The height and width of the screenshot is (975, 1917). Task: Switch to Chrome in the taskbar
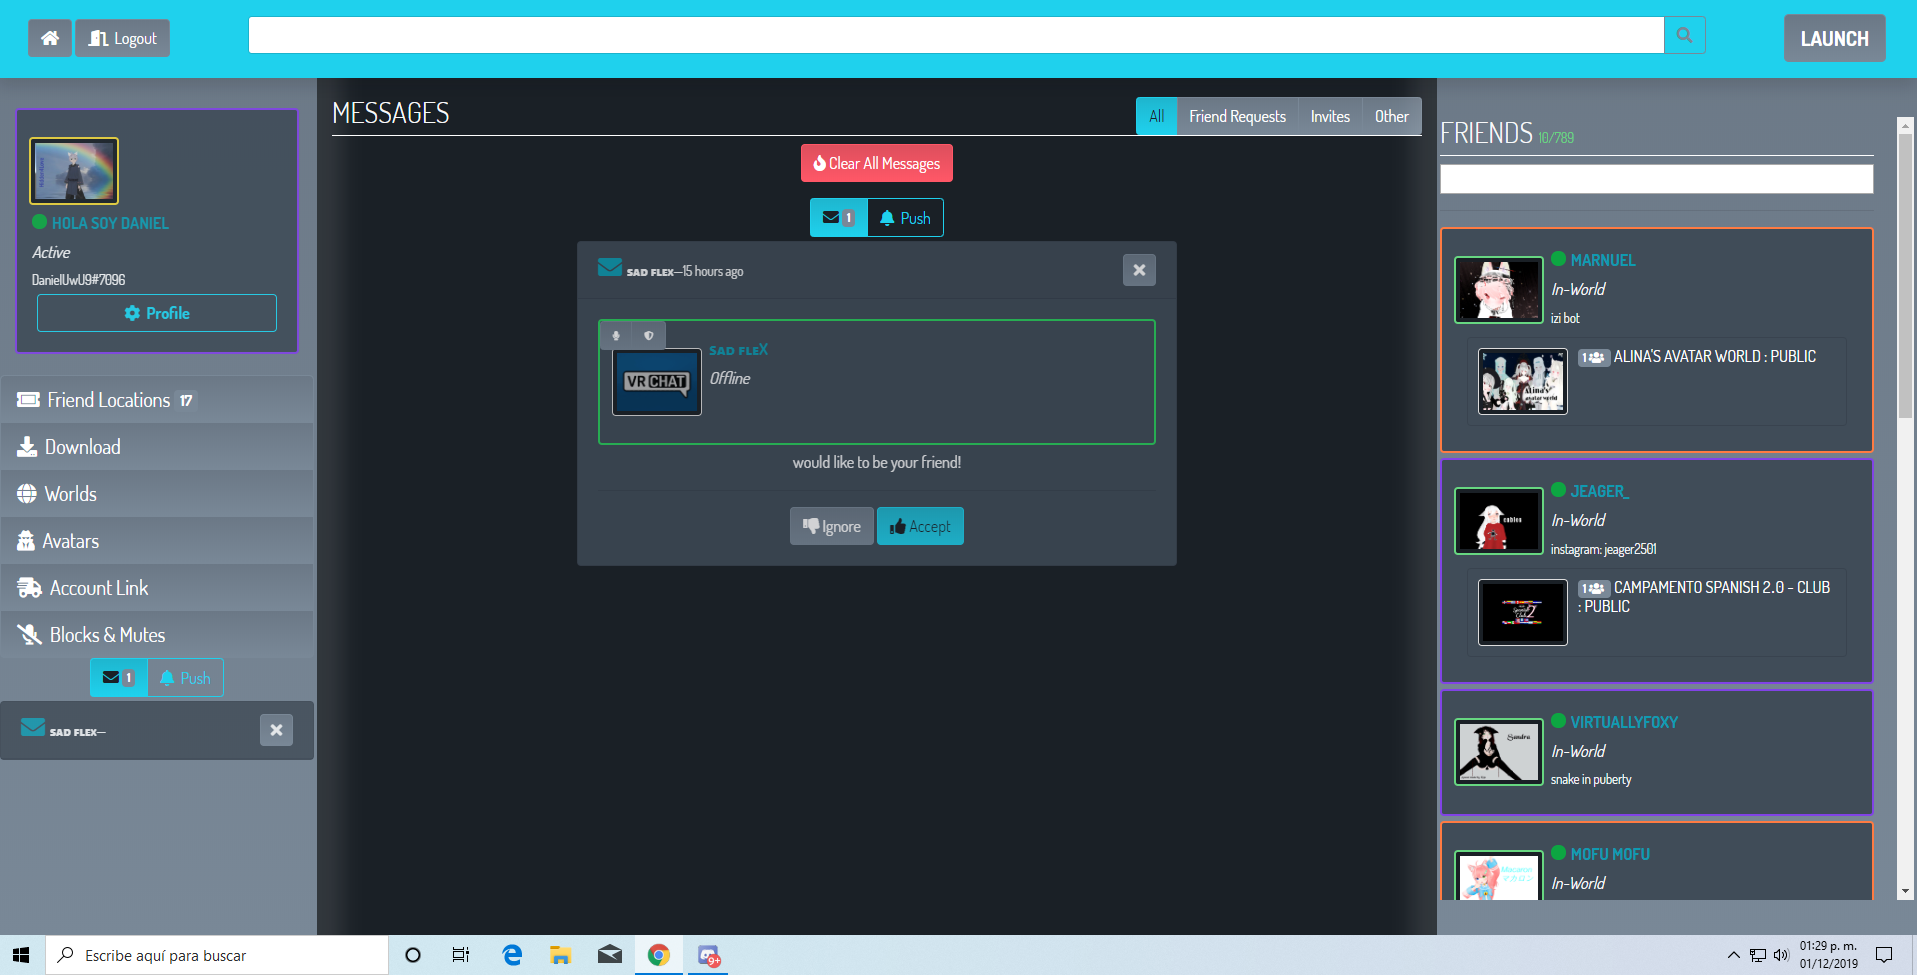[658, 955]
